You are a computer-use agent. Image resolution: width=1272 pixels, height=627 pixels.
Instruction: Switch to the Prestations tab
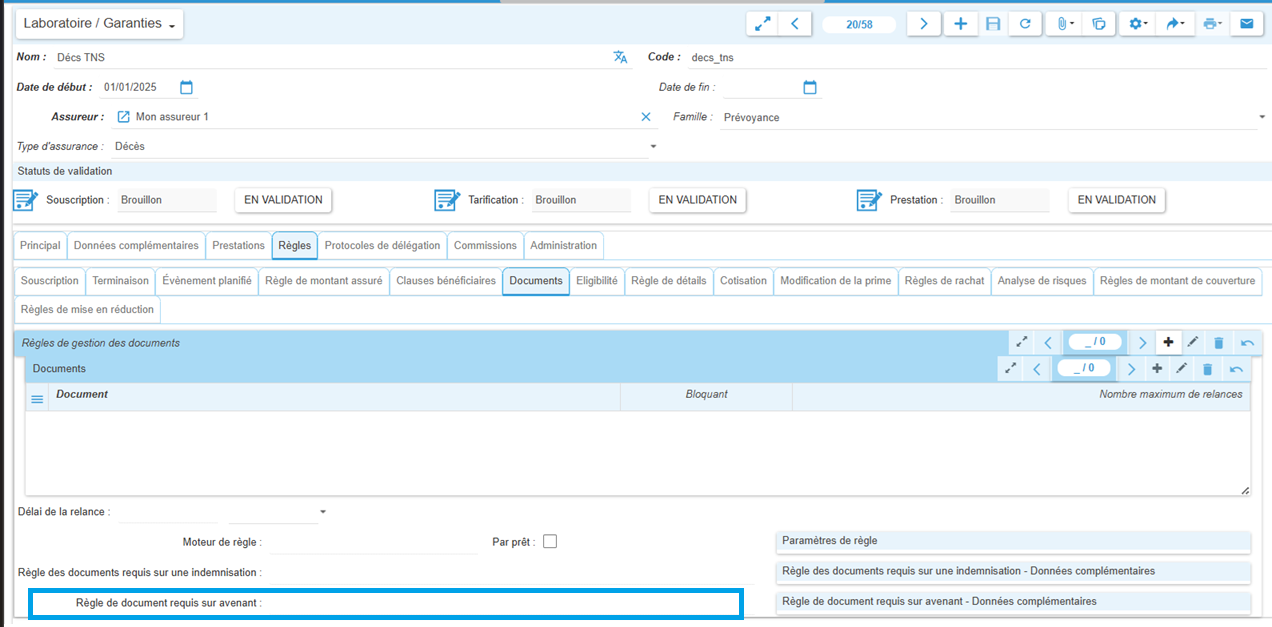238,245
